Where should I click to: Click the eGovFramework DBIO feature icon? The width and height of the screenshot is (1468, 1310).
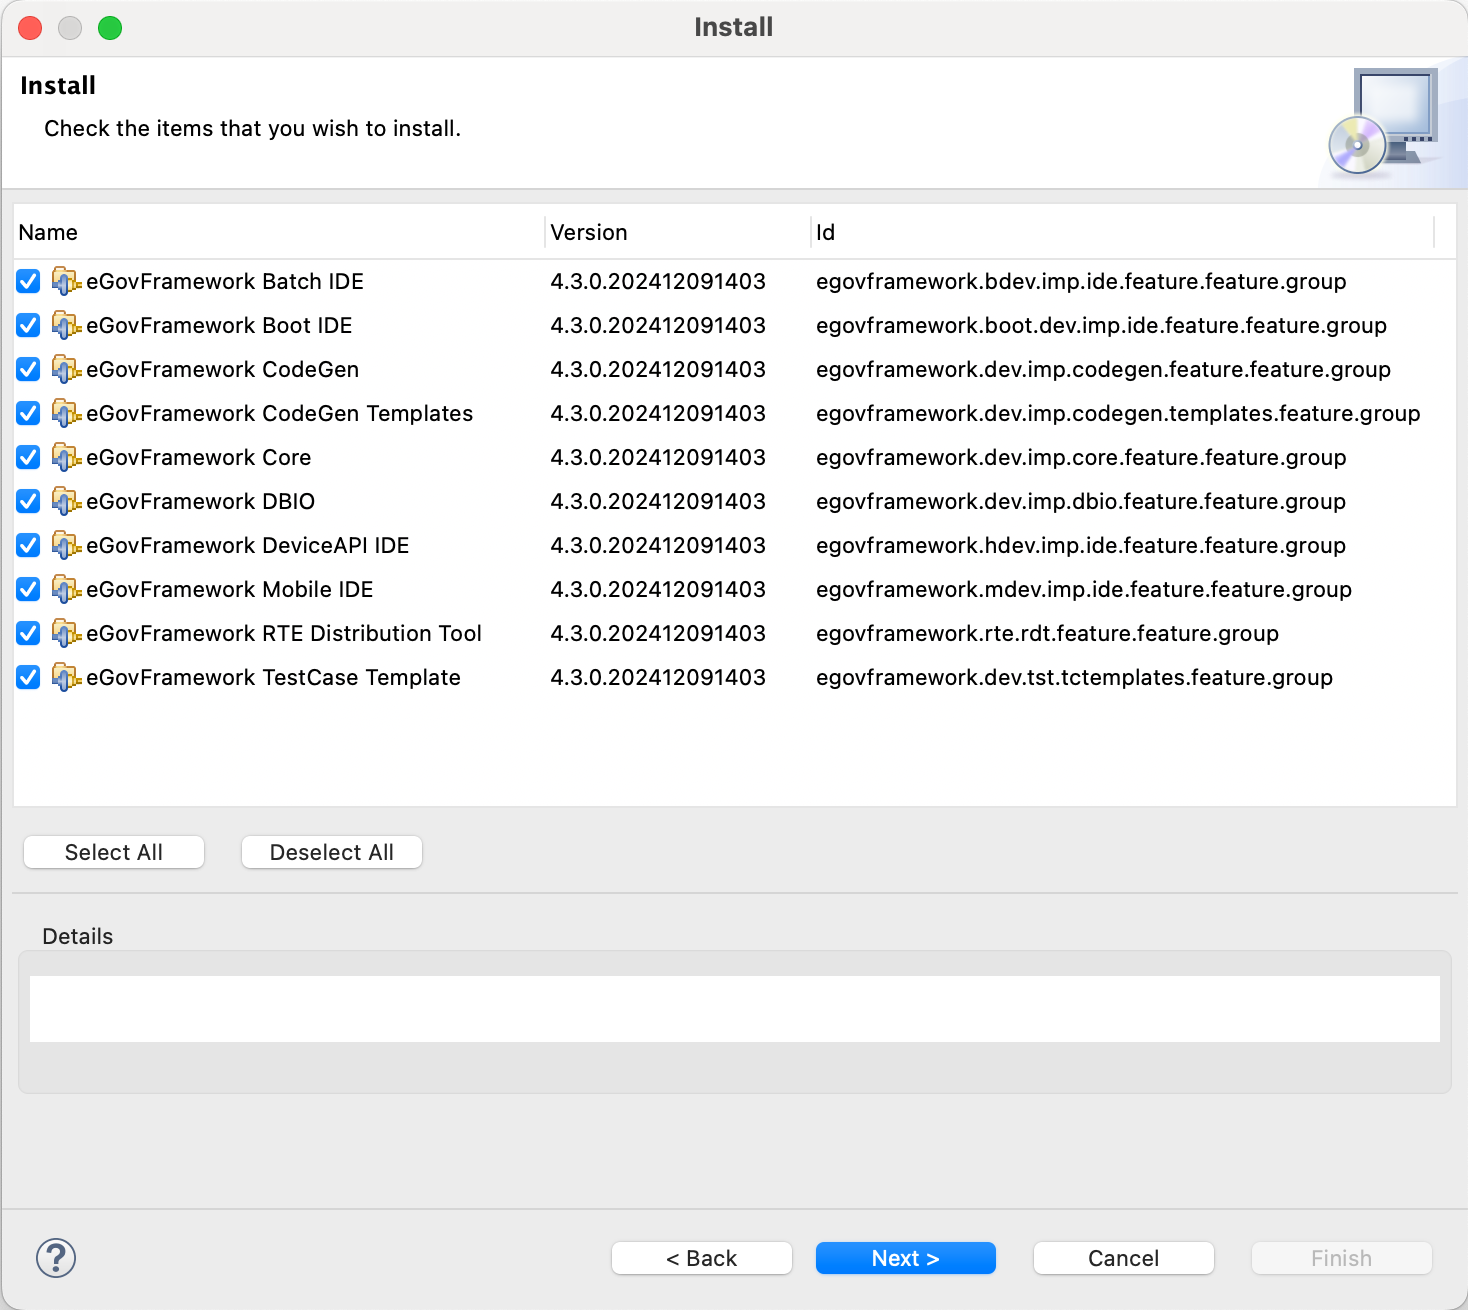(66, 502)
